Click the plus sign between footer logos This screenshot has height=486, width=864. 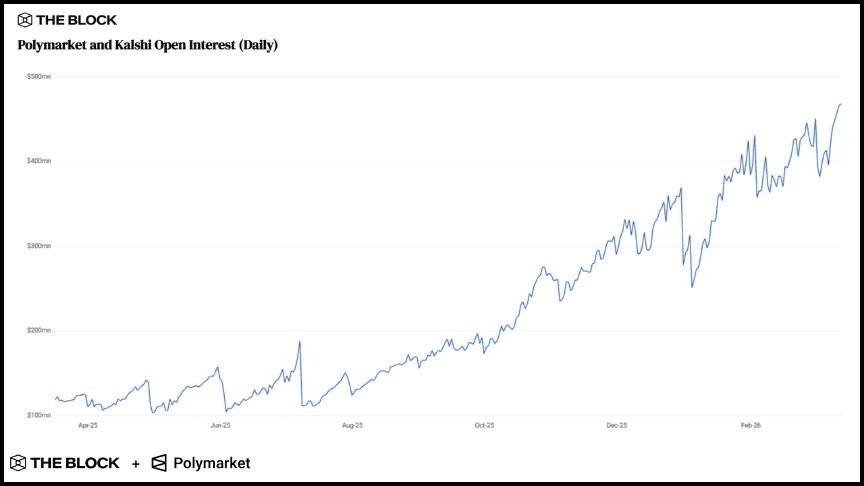pyautogui.click(x=136, y=464)
